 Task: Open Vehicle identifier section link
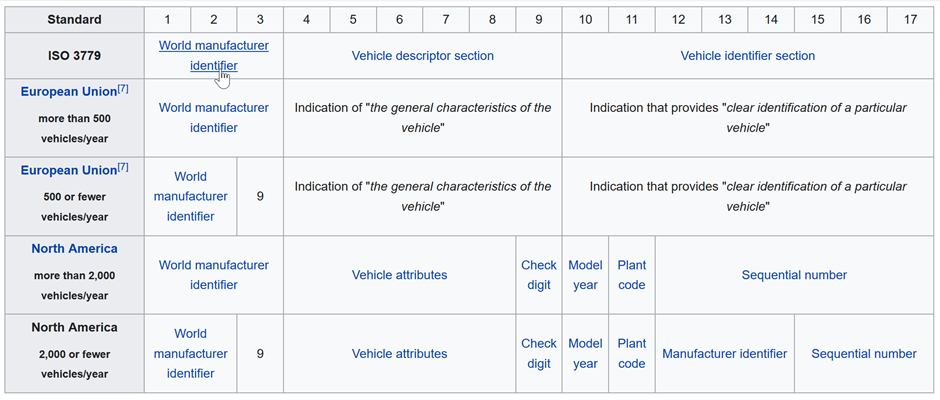tap(748, 56)
